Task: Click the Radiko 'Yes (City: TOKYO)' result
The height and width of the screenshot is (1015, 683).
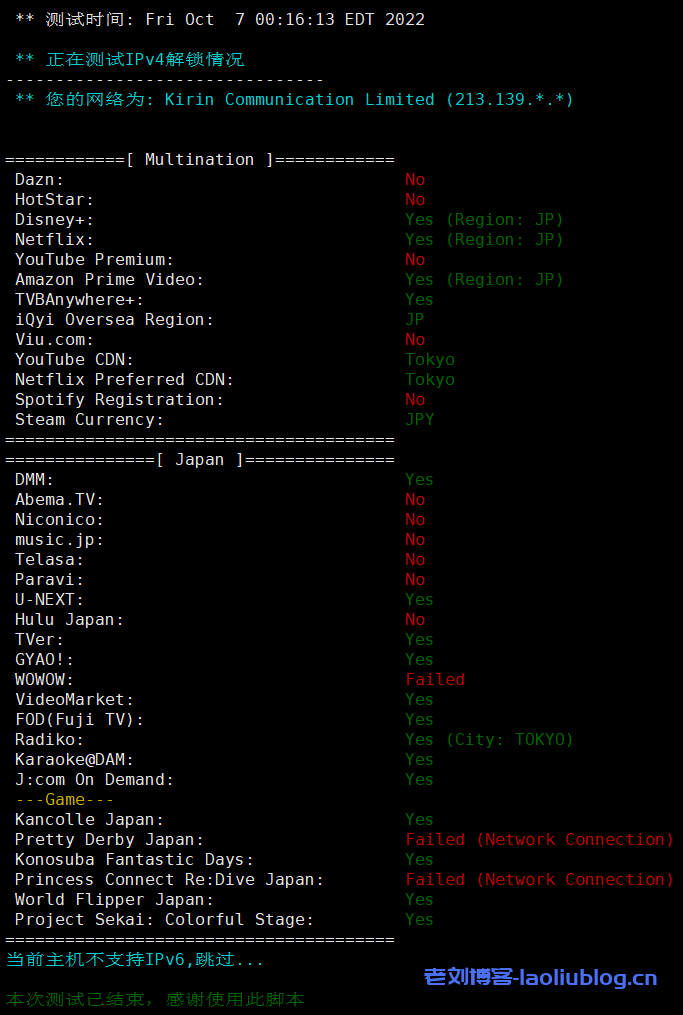Action: 489,739
